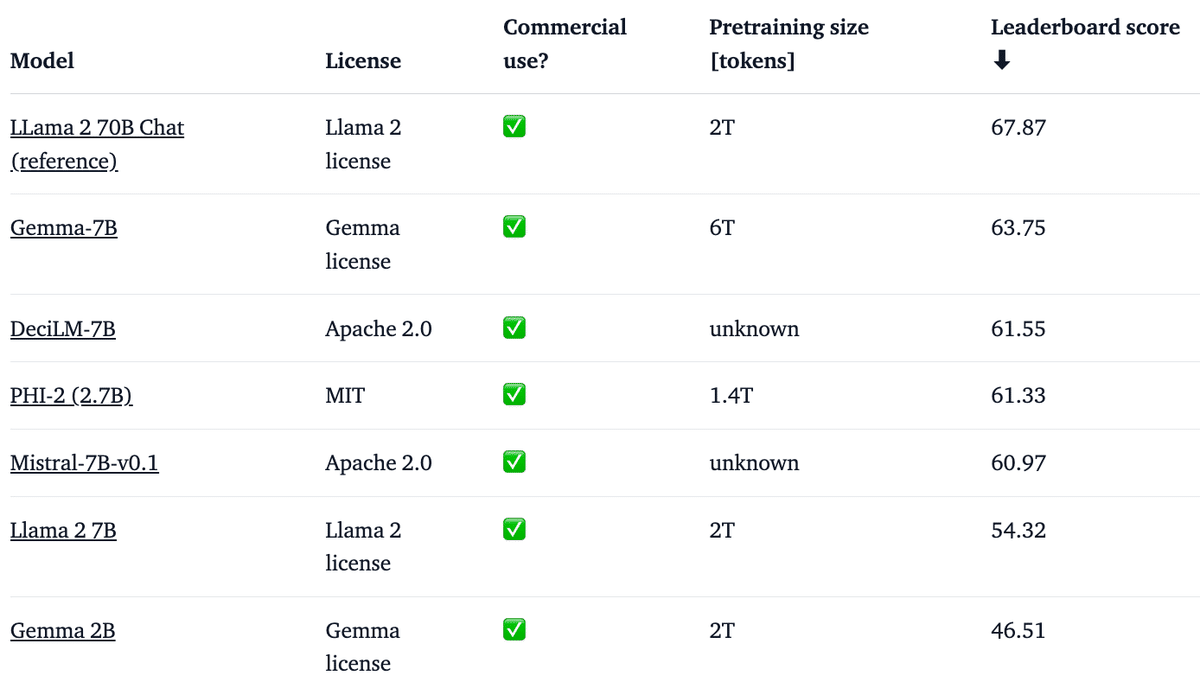The width and height of the screenshot is (1200, 694).
Task: Click the Leaderboard score sort arrow
Action: [x=1001, y=61]
